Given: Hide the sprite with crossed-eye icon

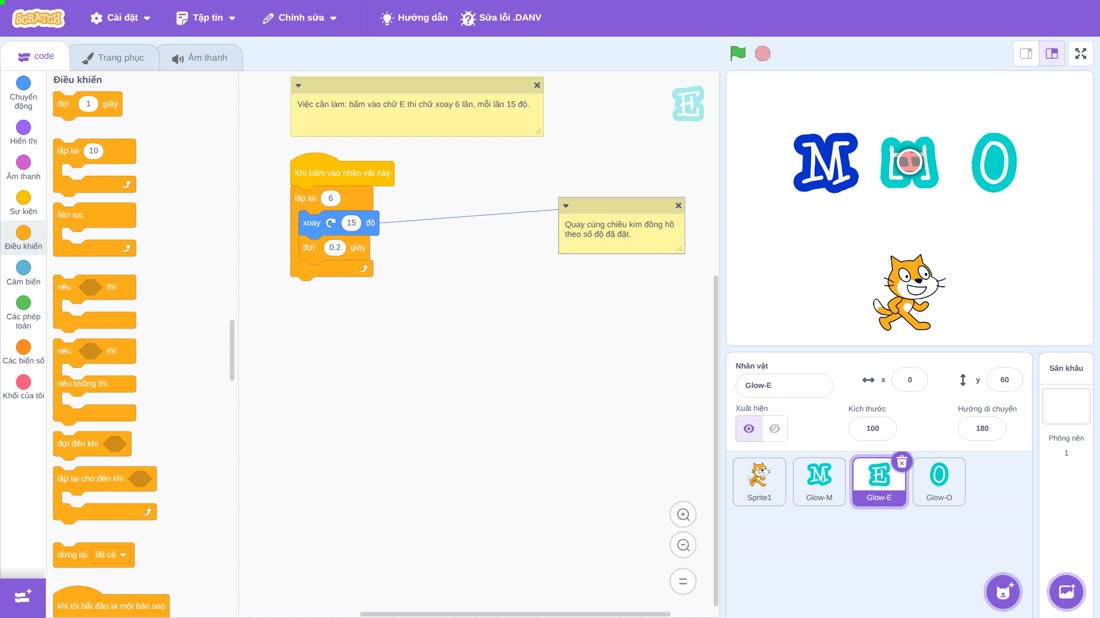Looking at the screenshot, I should tap(774, 429).
